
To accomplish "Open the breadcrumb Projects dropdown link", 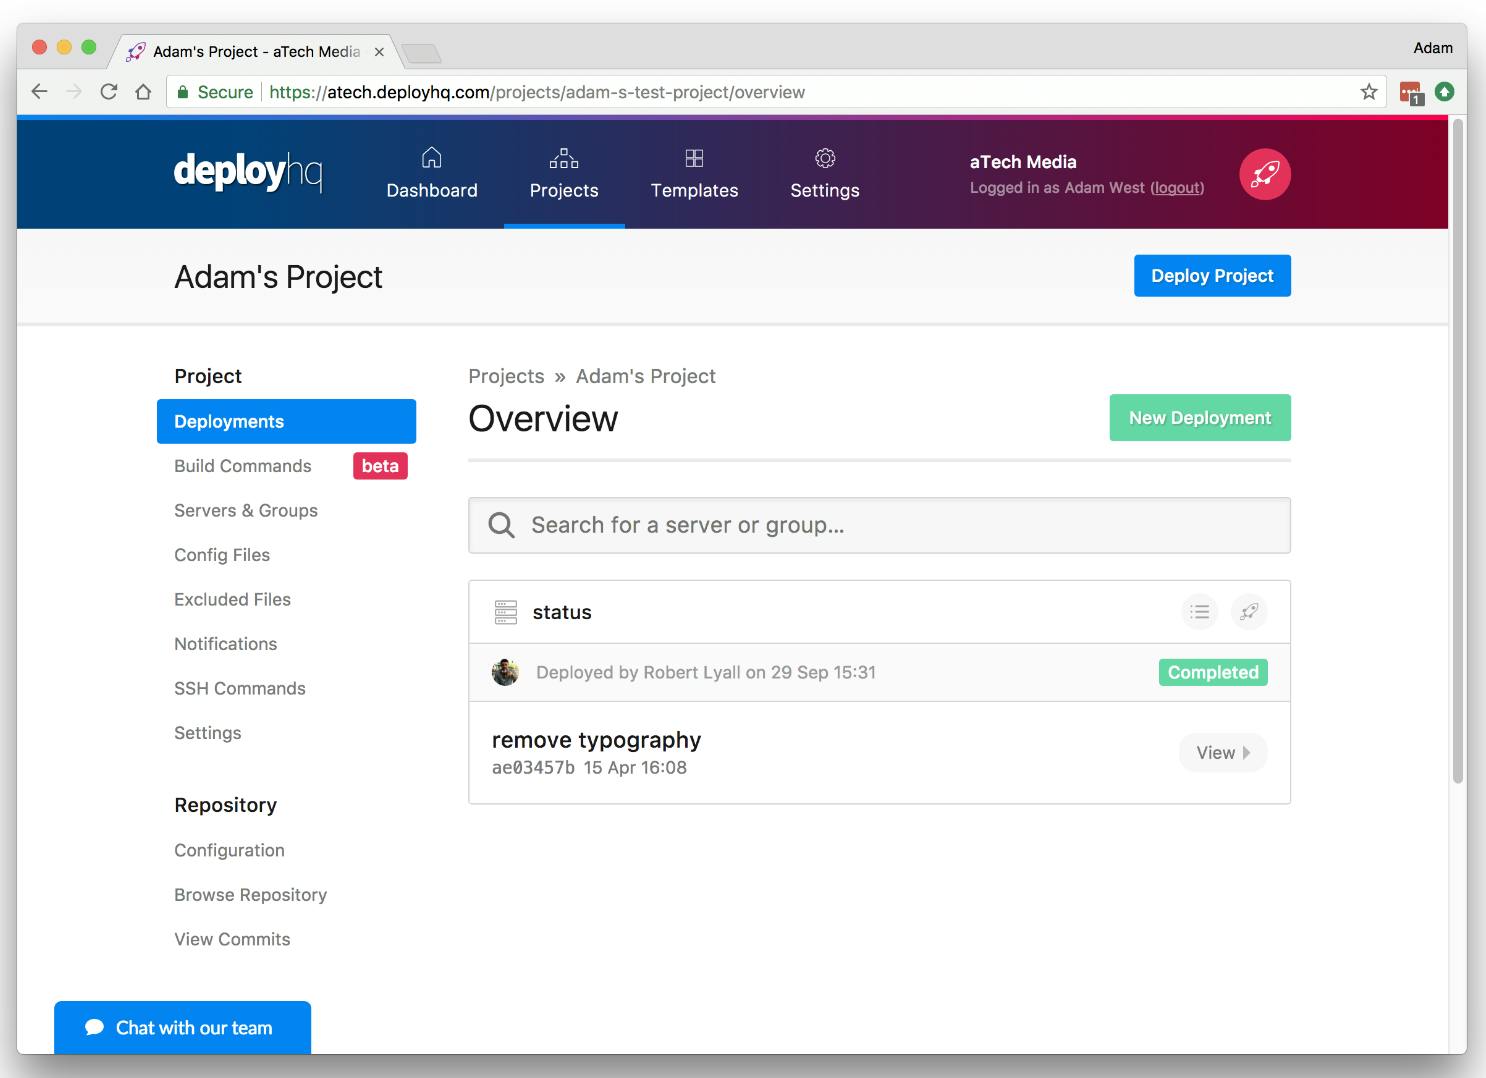I will [x=506, y=376].
